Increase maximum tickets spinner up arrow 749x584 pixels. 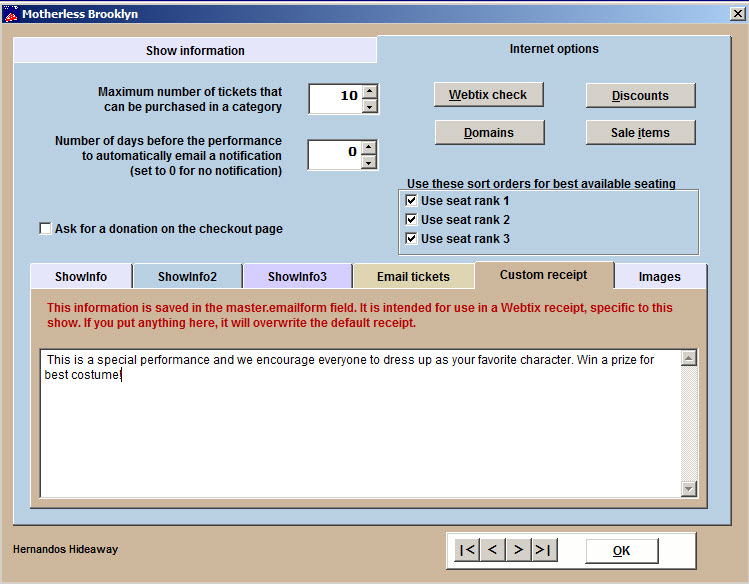(369, 91)
